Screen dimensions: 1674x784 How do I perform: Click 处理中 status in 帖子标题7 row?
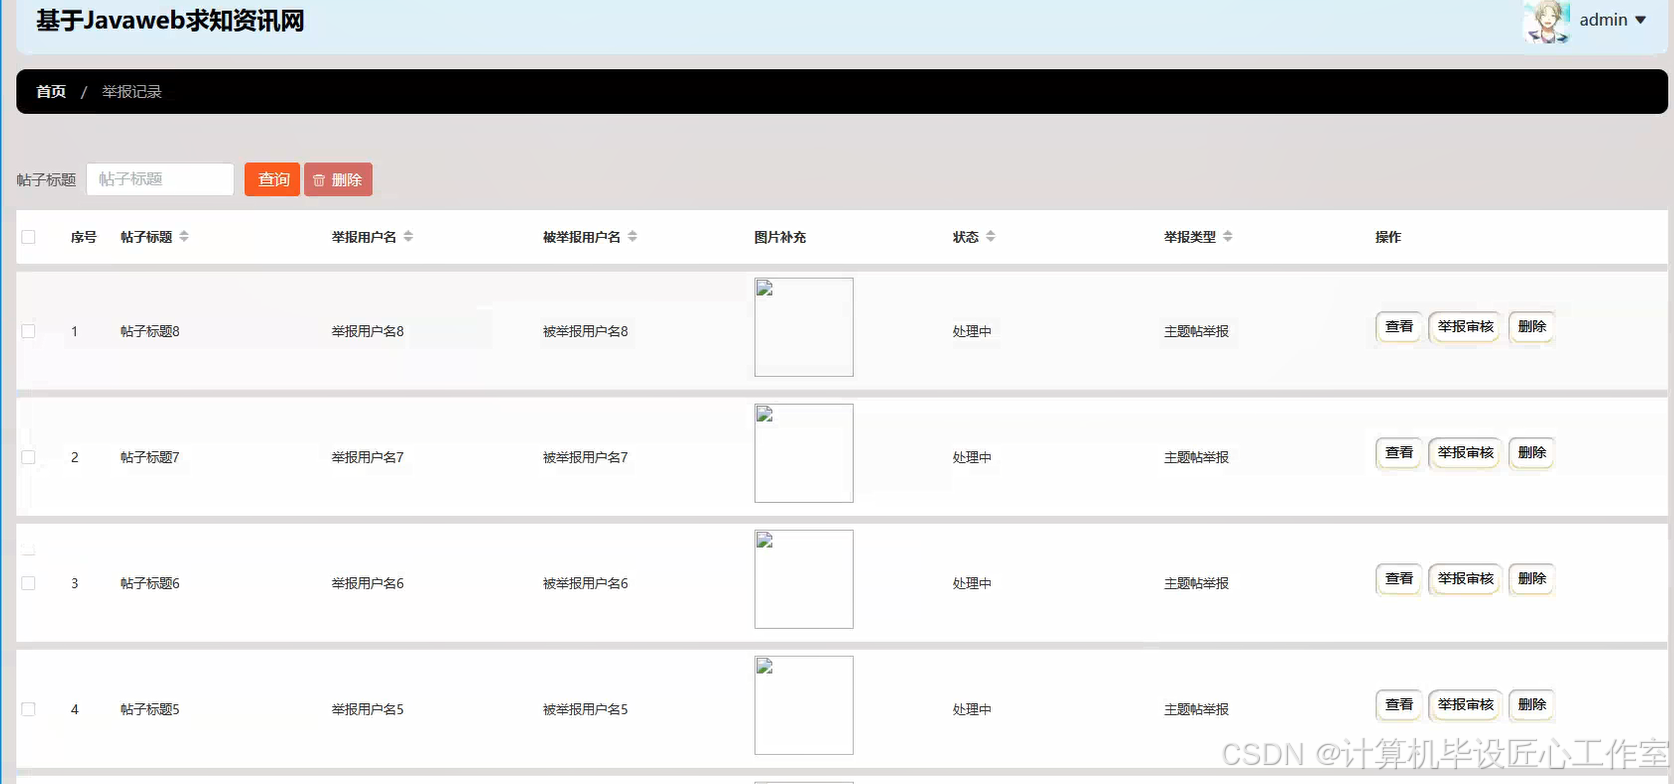coord(972,457)
